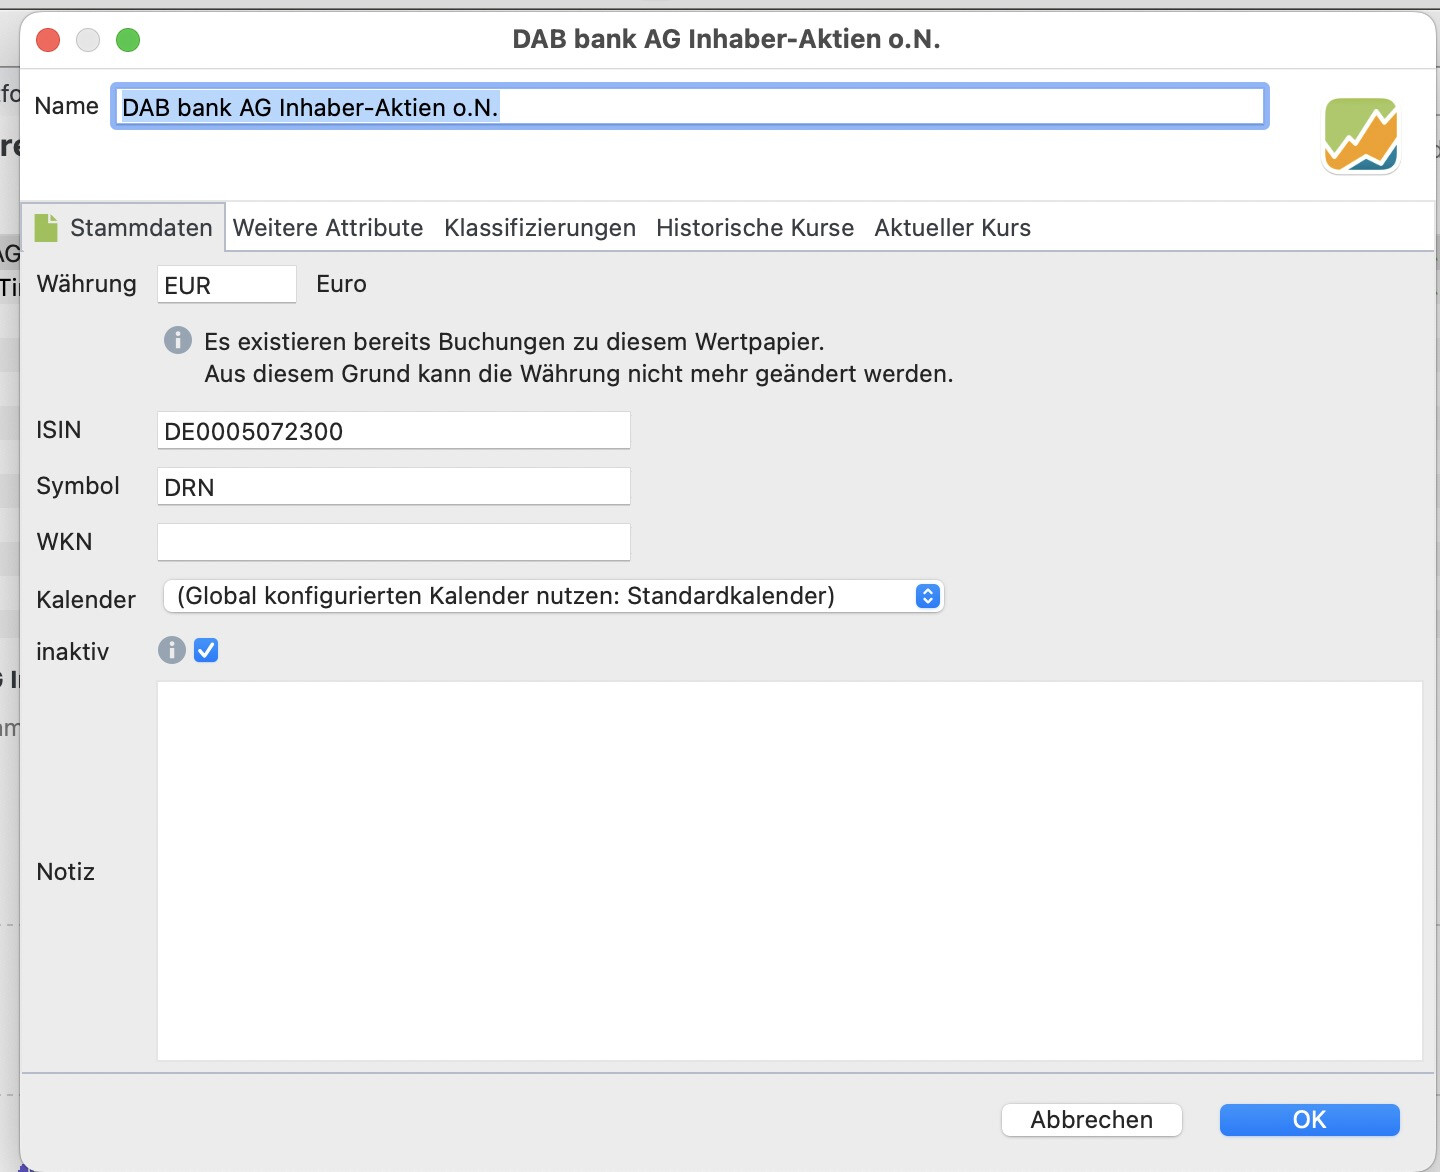Click the 'Notiz' label
1440x1172 pixels.
[66, 872]
